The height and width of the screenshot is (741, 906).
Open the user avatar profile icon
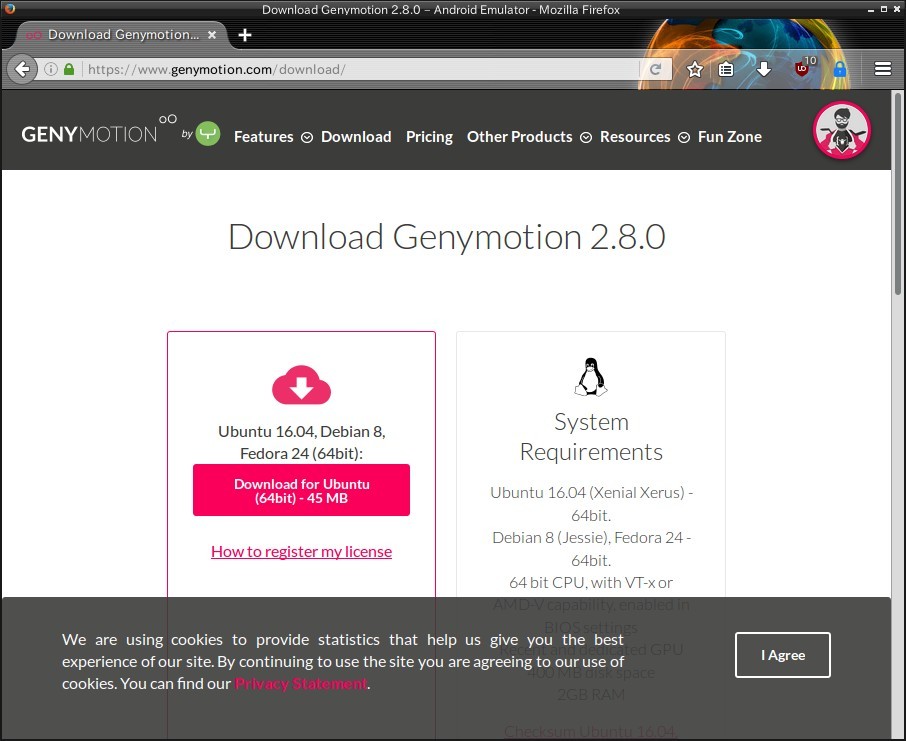[x=842, y=130]
